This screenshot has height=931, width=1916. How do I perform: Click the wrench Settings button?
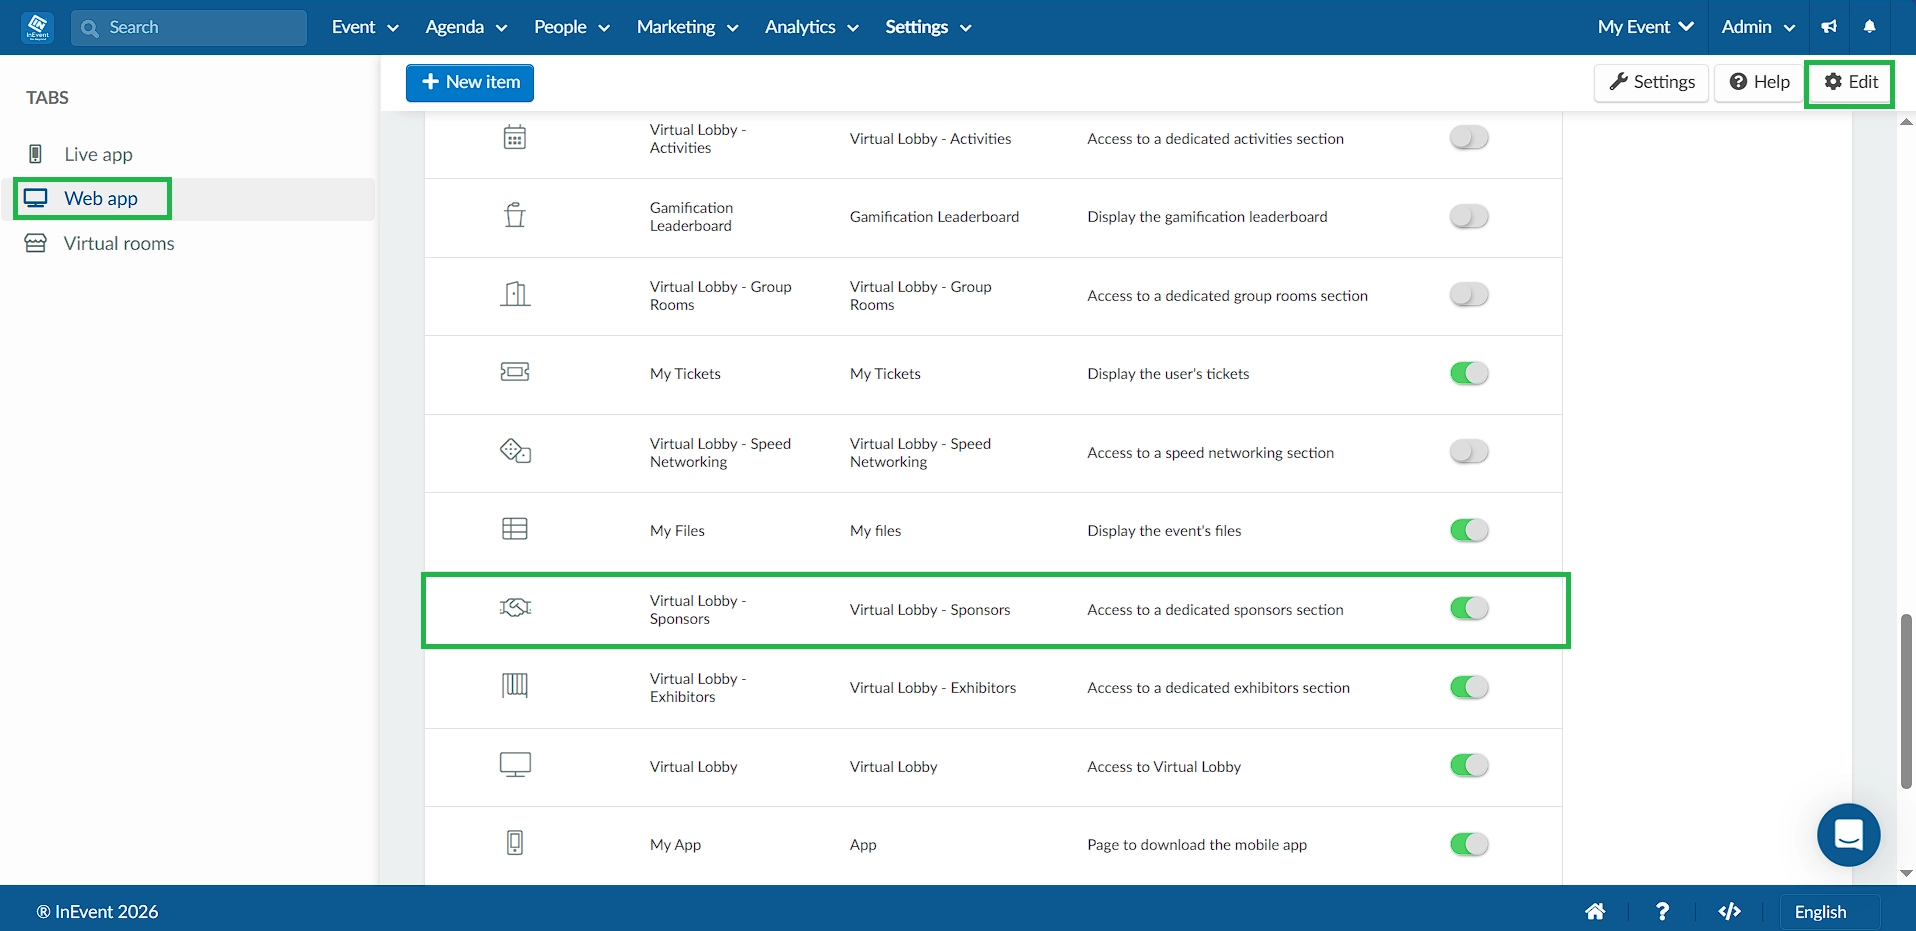[1651, 82]
